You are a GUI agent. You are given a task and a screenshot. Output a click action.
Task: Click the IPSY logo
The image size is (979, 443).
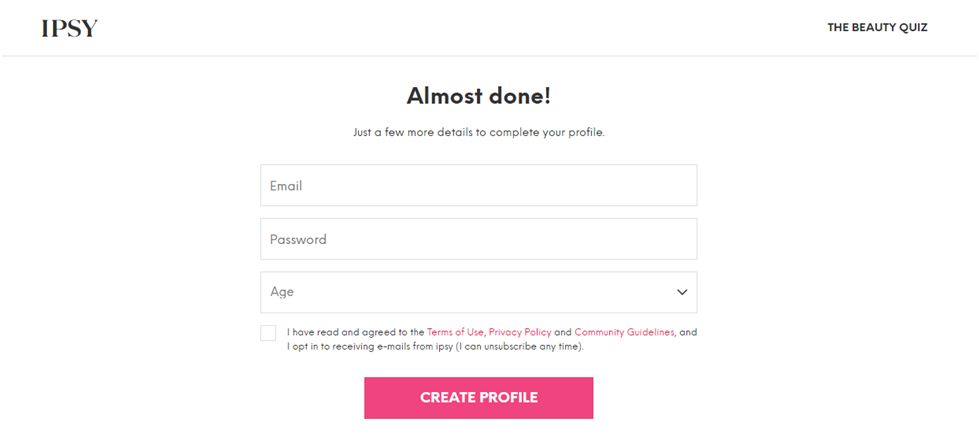(x=70, y=28)
